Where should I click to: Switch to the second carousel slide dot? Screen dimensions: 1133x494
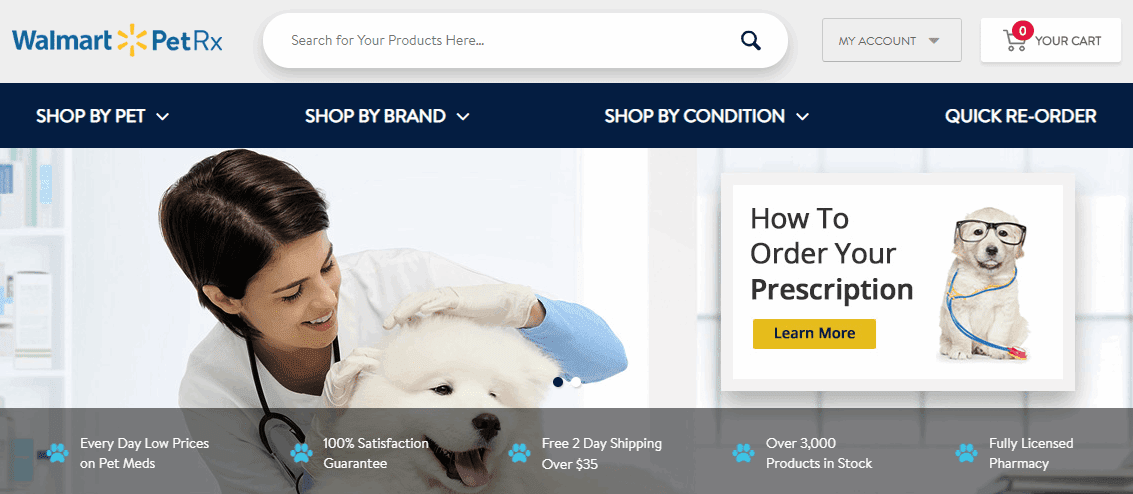click(x=576, y=382)
